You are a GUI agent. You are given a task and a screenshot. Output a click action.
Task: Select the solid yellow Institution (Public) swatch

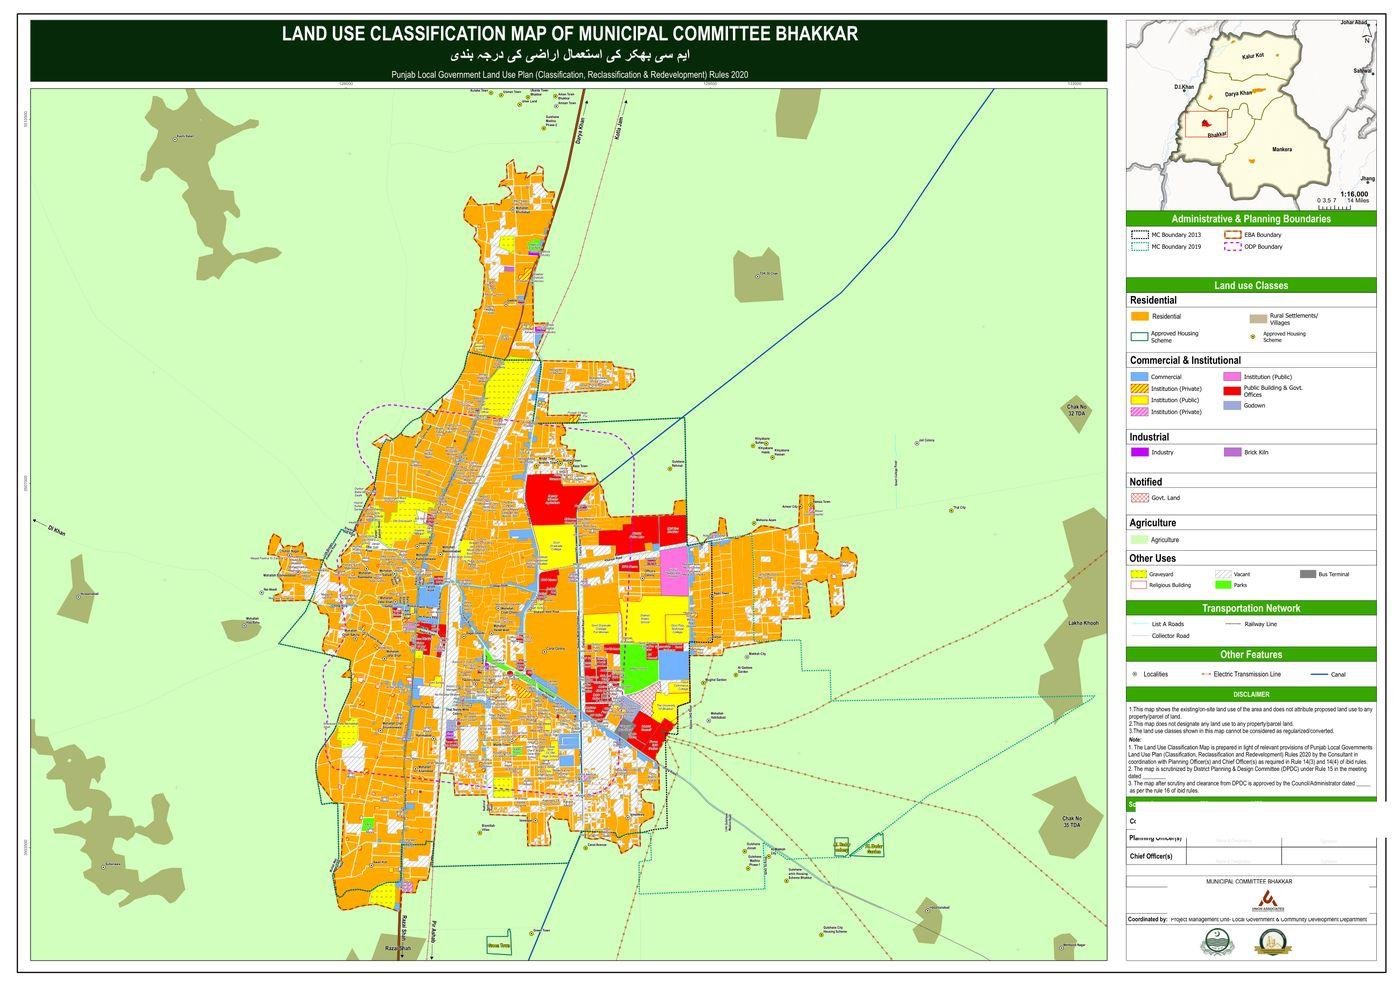pos(1138,400)
